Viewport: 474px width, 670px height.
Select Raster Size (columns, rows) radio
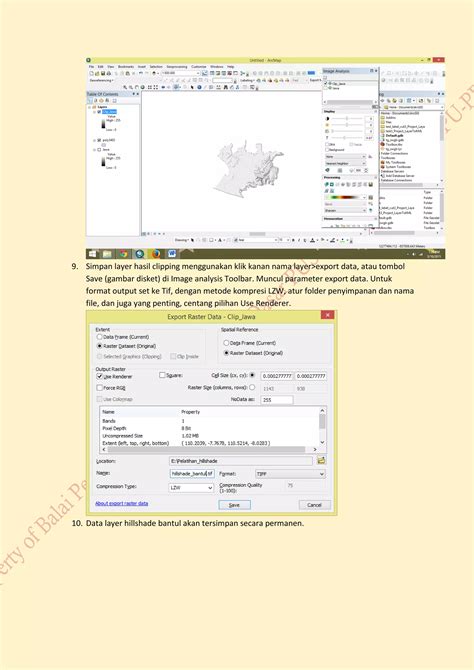(252, 388)
